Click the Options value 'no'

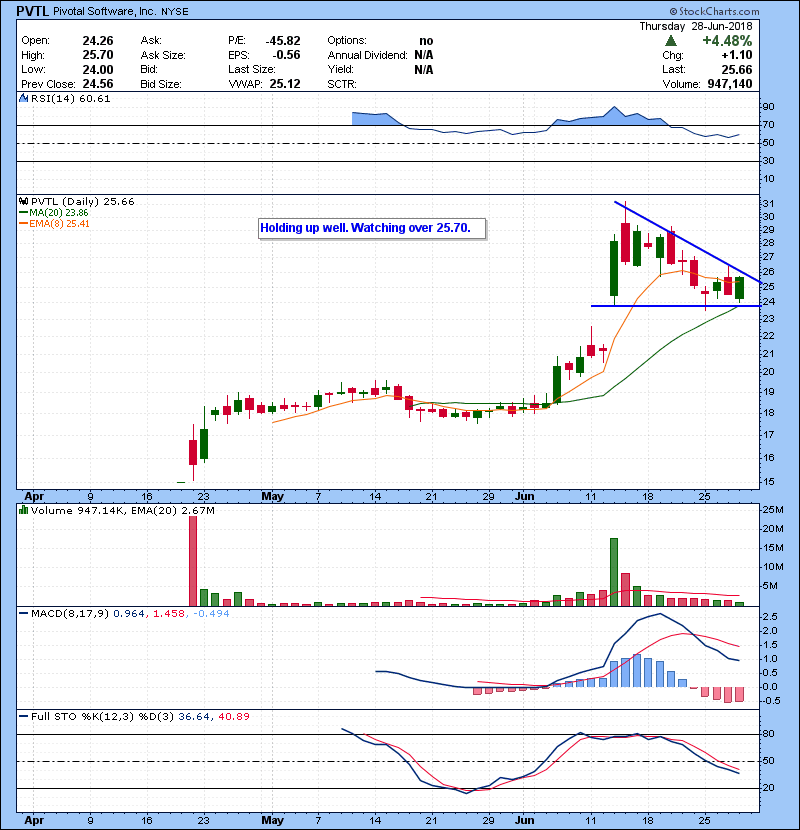tap(426, 41)
